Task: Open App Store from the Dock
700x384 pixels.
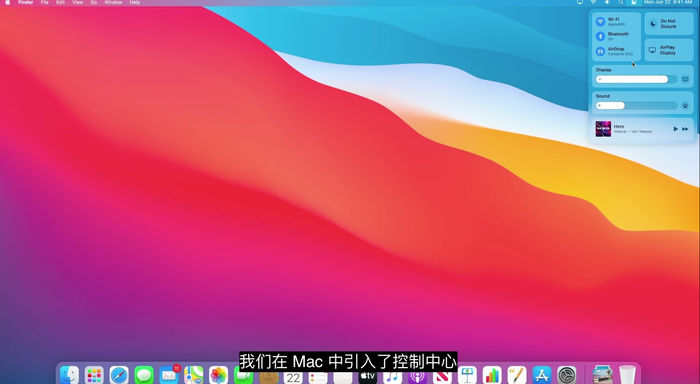Action: pos(542,375)
